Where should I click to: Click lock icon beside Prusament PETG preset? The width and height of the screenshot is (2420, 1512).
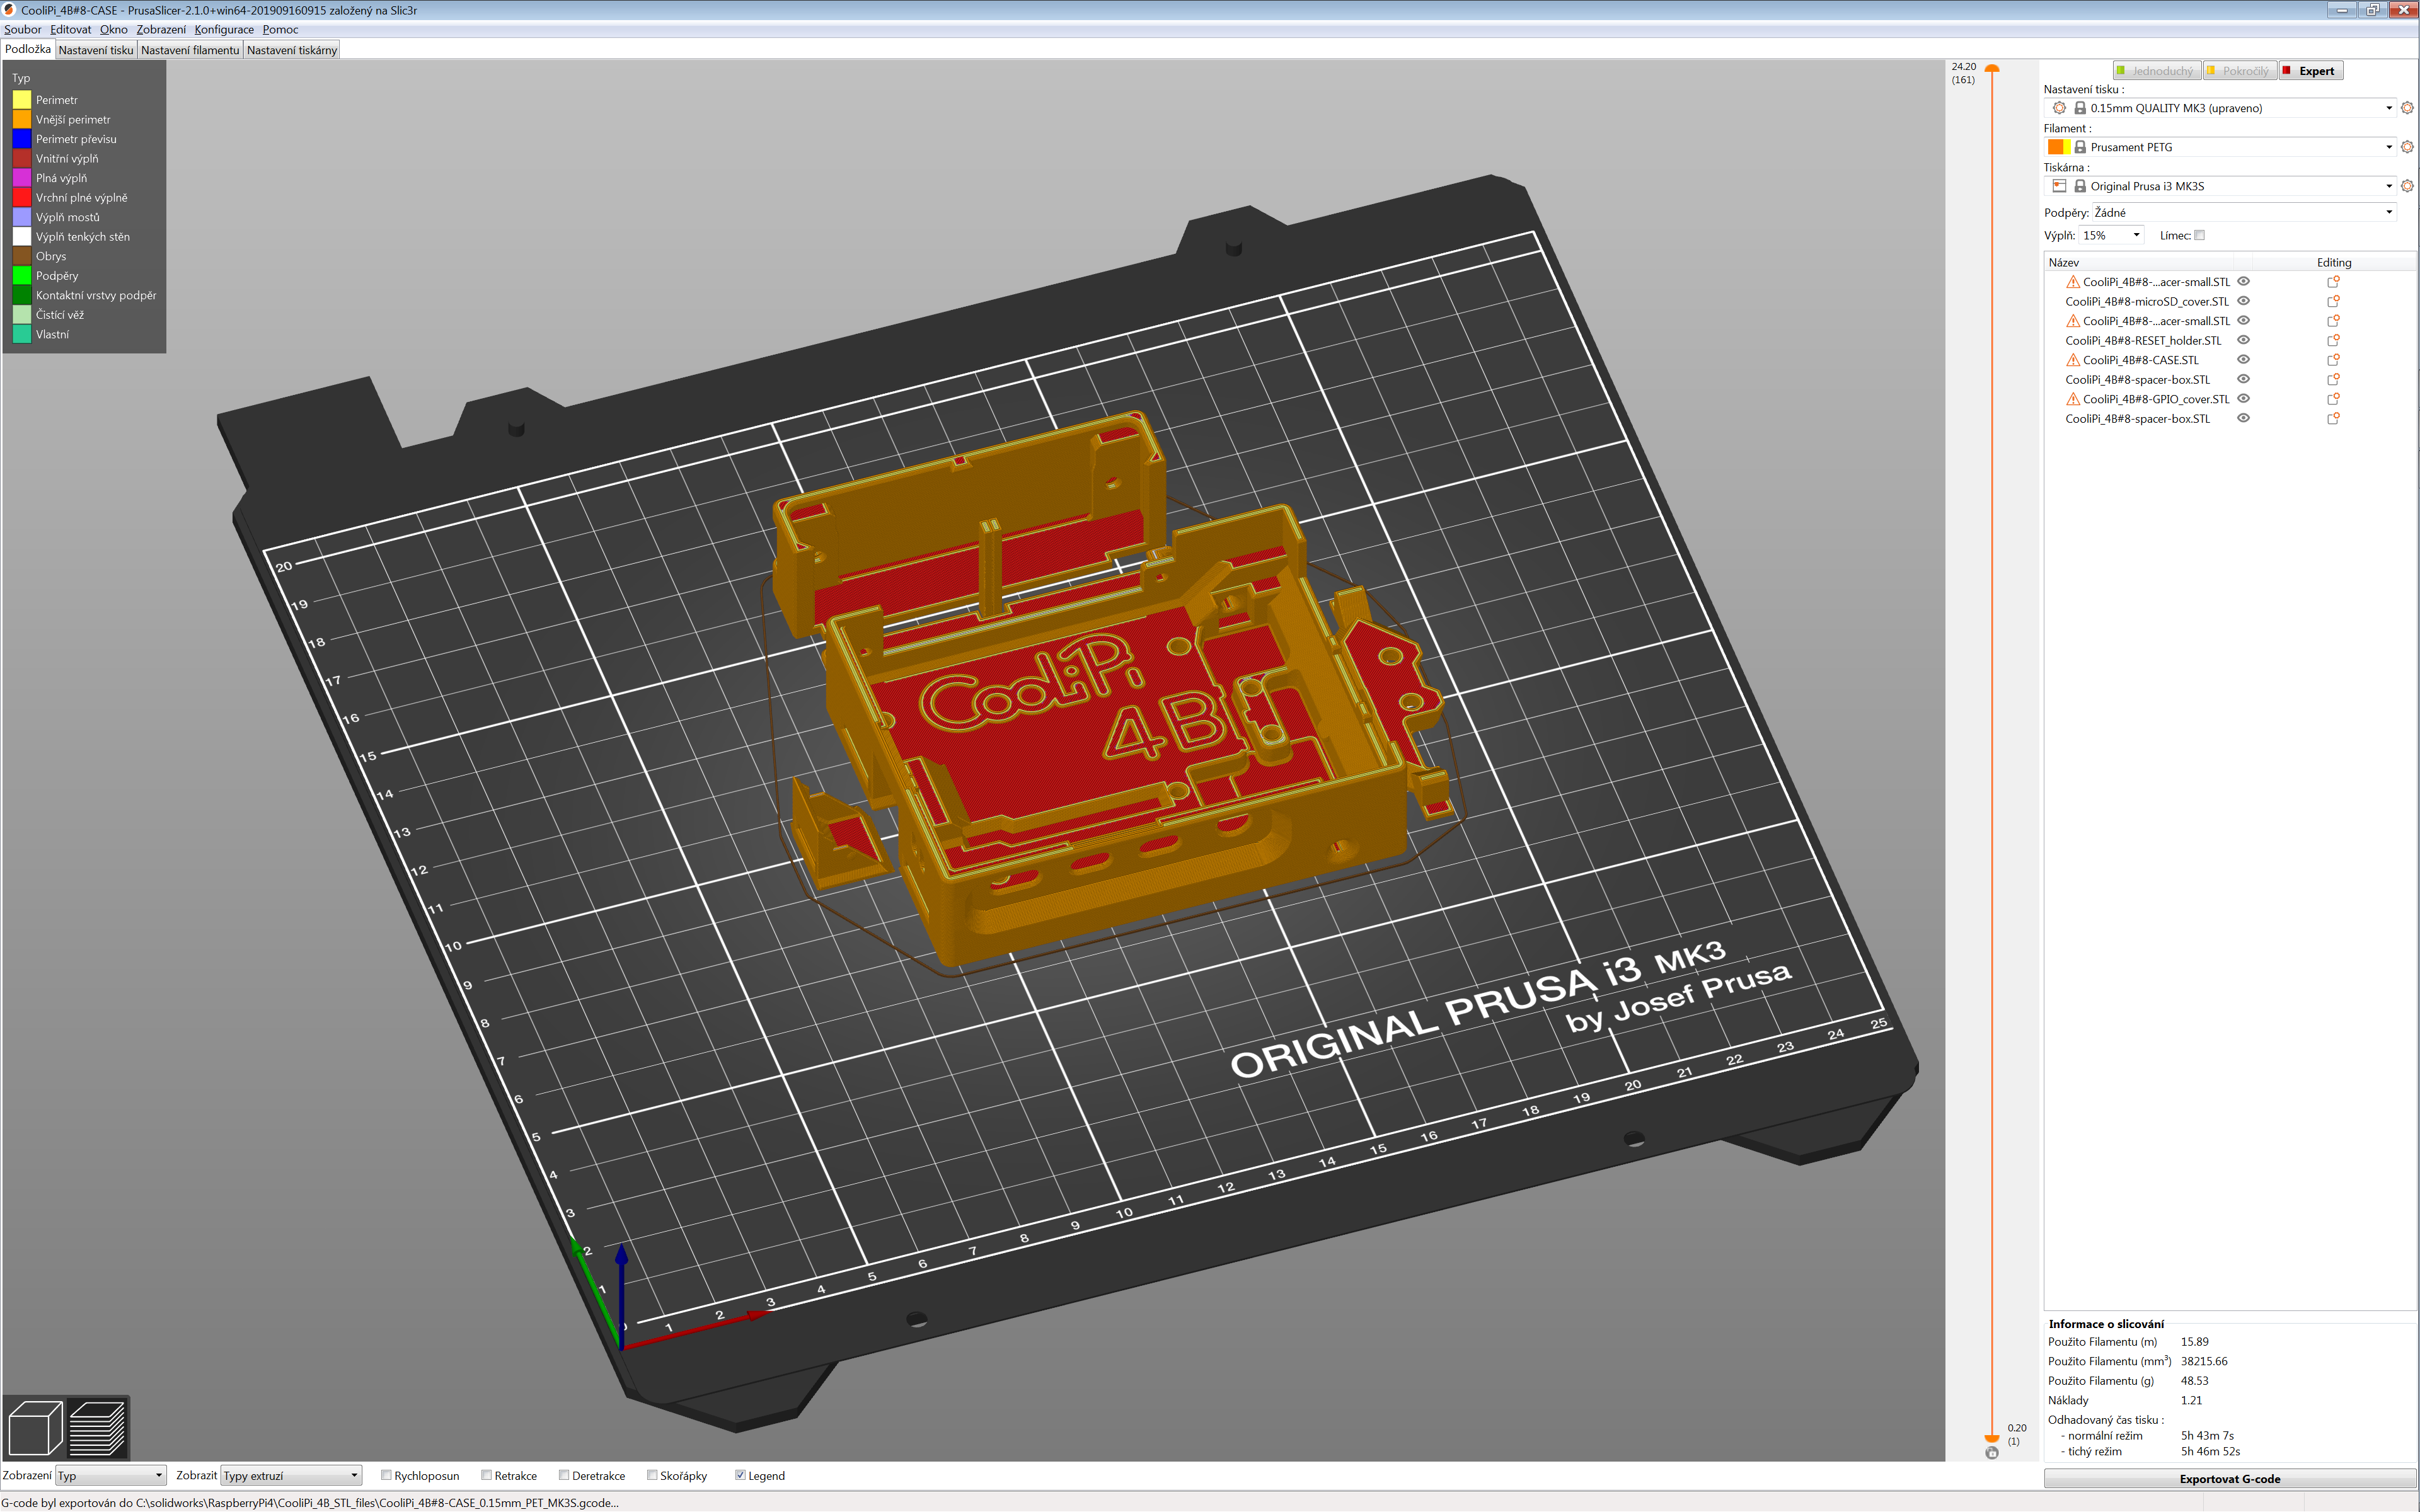click(2080, 147)
